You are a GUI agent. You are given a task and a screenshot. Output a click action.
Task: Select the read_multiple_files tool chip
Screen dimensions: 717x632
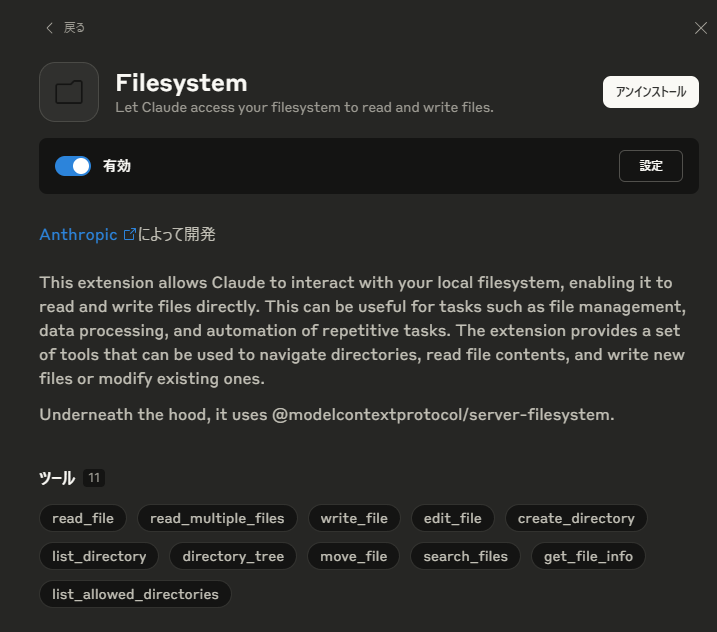217,518
